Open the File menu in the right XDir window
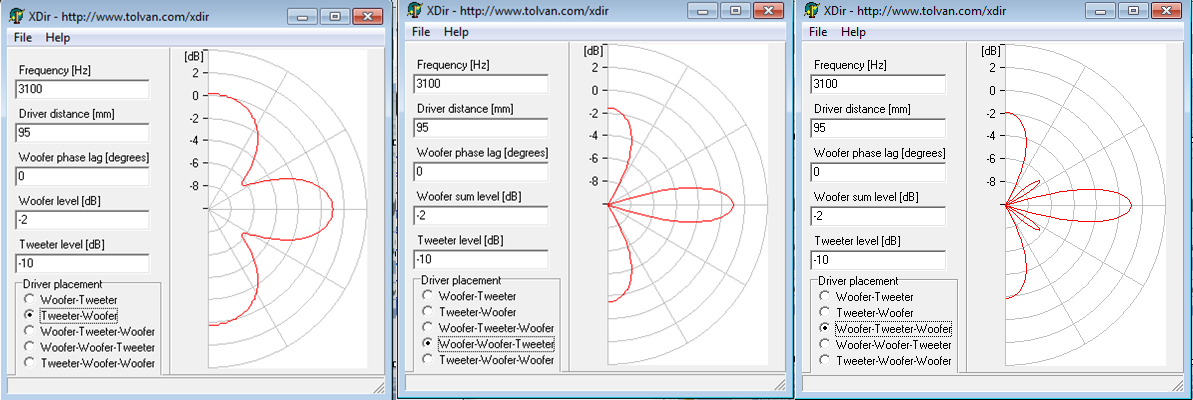 818,32
